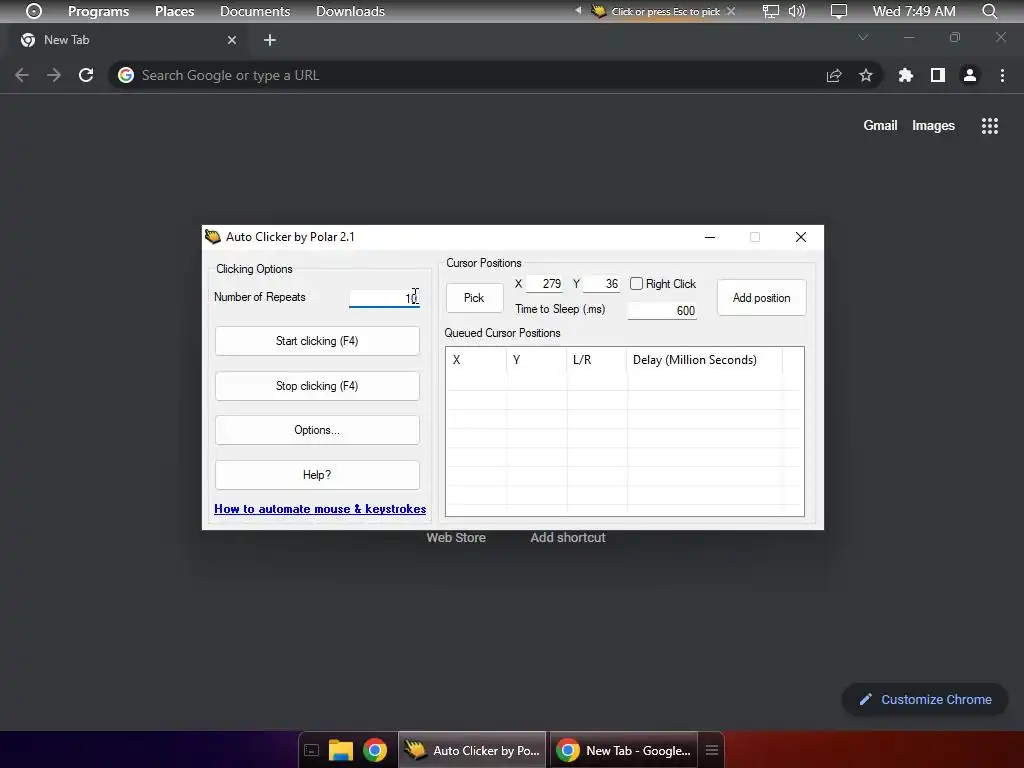The height and width of the screenshot is (768, 1024).
Task: Click the X column header in queue
Action: pyautogui.click(x=476, y=360)
